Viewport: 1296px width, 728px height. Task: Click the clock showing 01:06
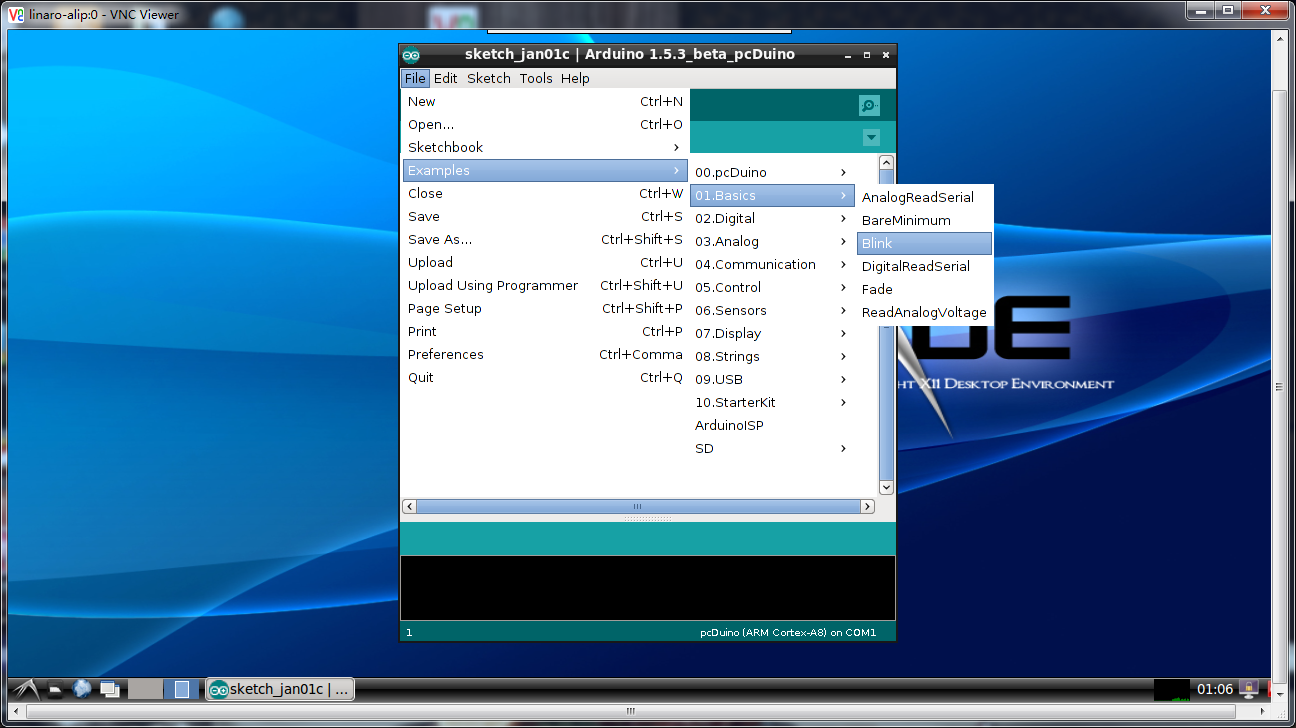tap(1214, 689)
